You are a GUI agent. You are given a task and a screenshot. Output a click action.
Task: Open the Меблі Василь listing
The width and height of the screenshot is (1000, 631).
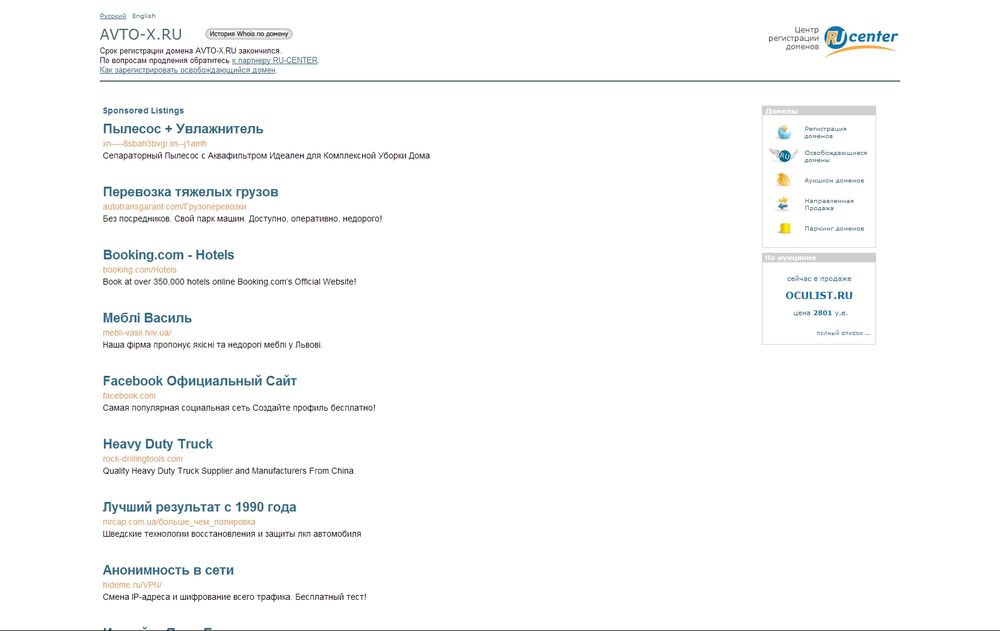coord(147,318)
